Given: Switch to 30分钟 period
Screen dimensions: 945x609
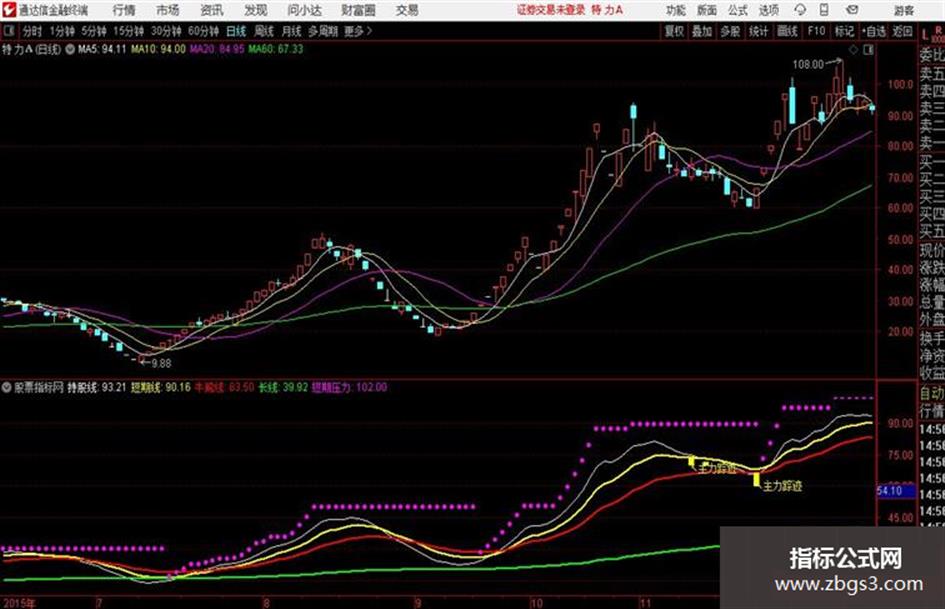Looking at the screenshot, I should tap(166, 31).
